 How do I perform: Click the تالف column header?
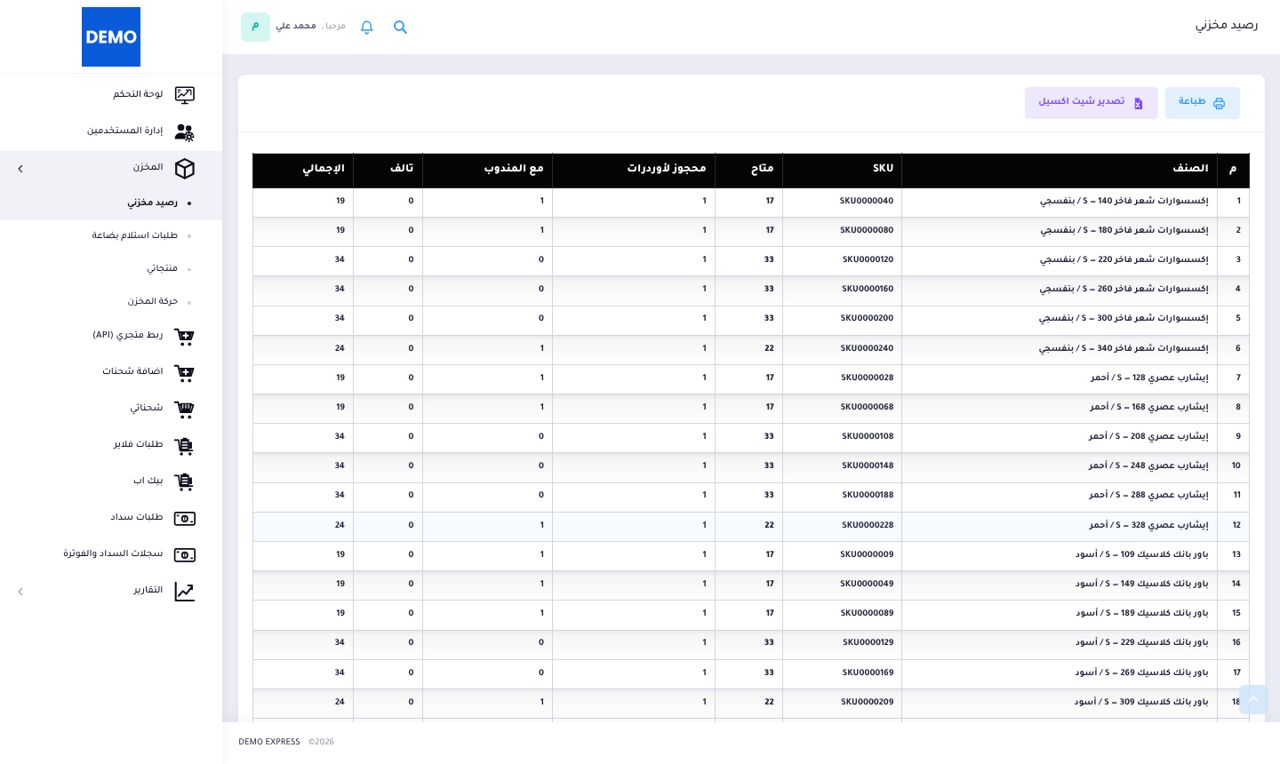(388, 170)
